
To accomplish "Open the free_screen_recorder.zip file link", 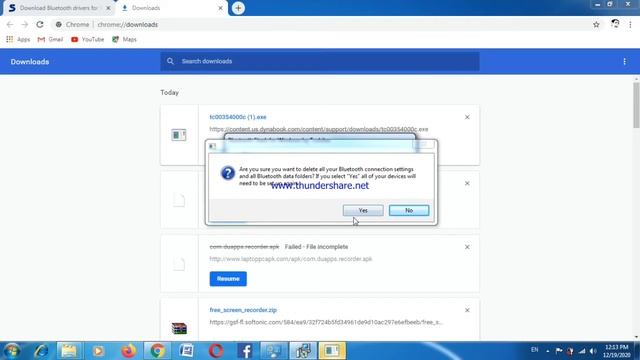I will coord(243,310).
